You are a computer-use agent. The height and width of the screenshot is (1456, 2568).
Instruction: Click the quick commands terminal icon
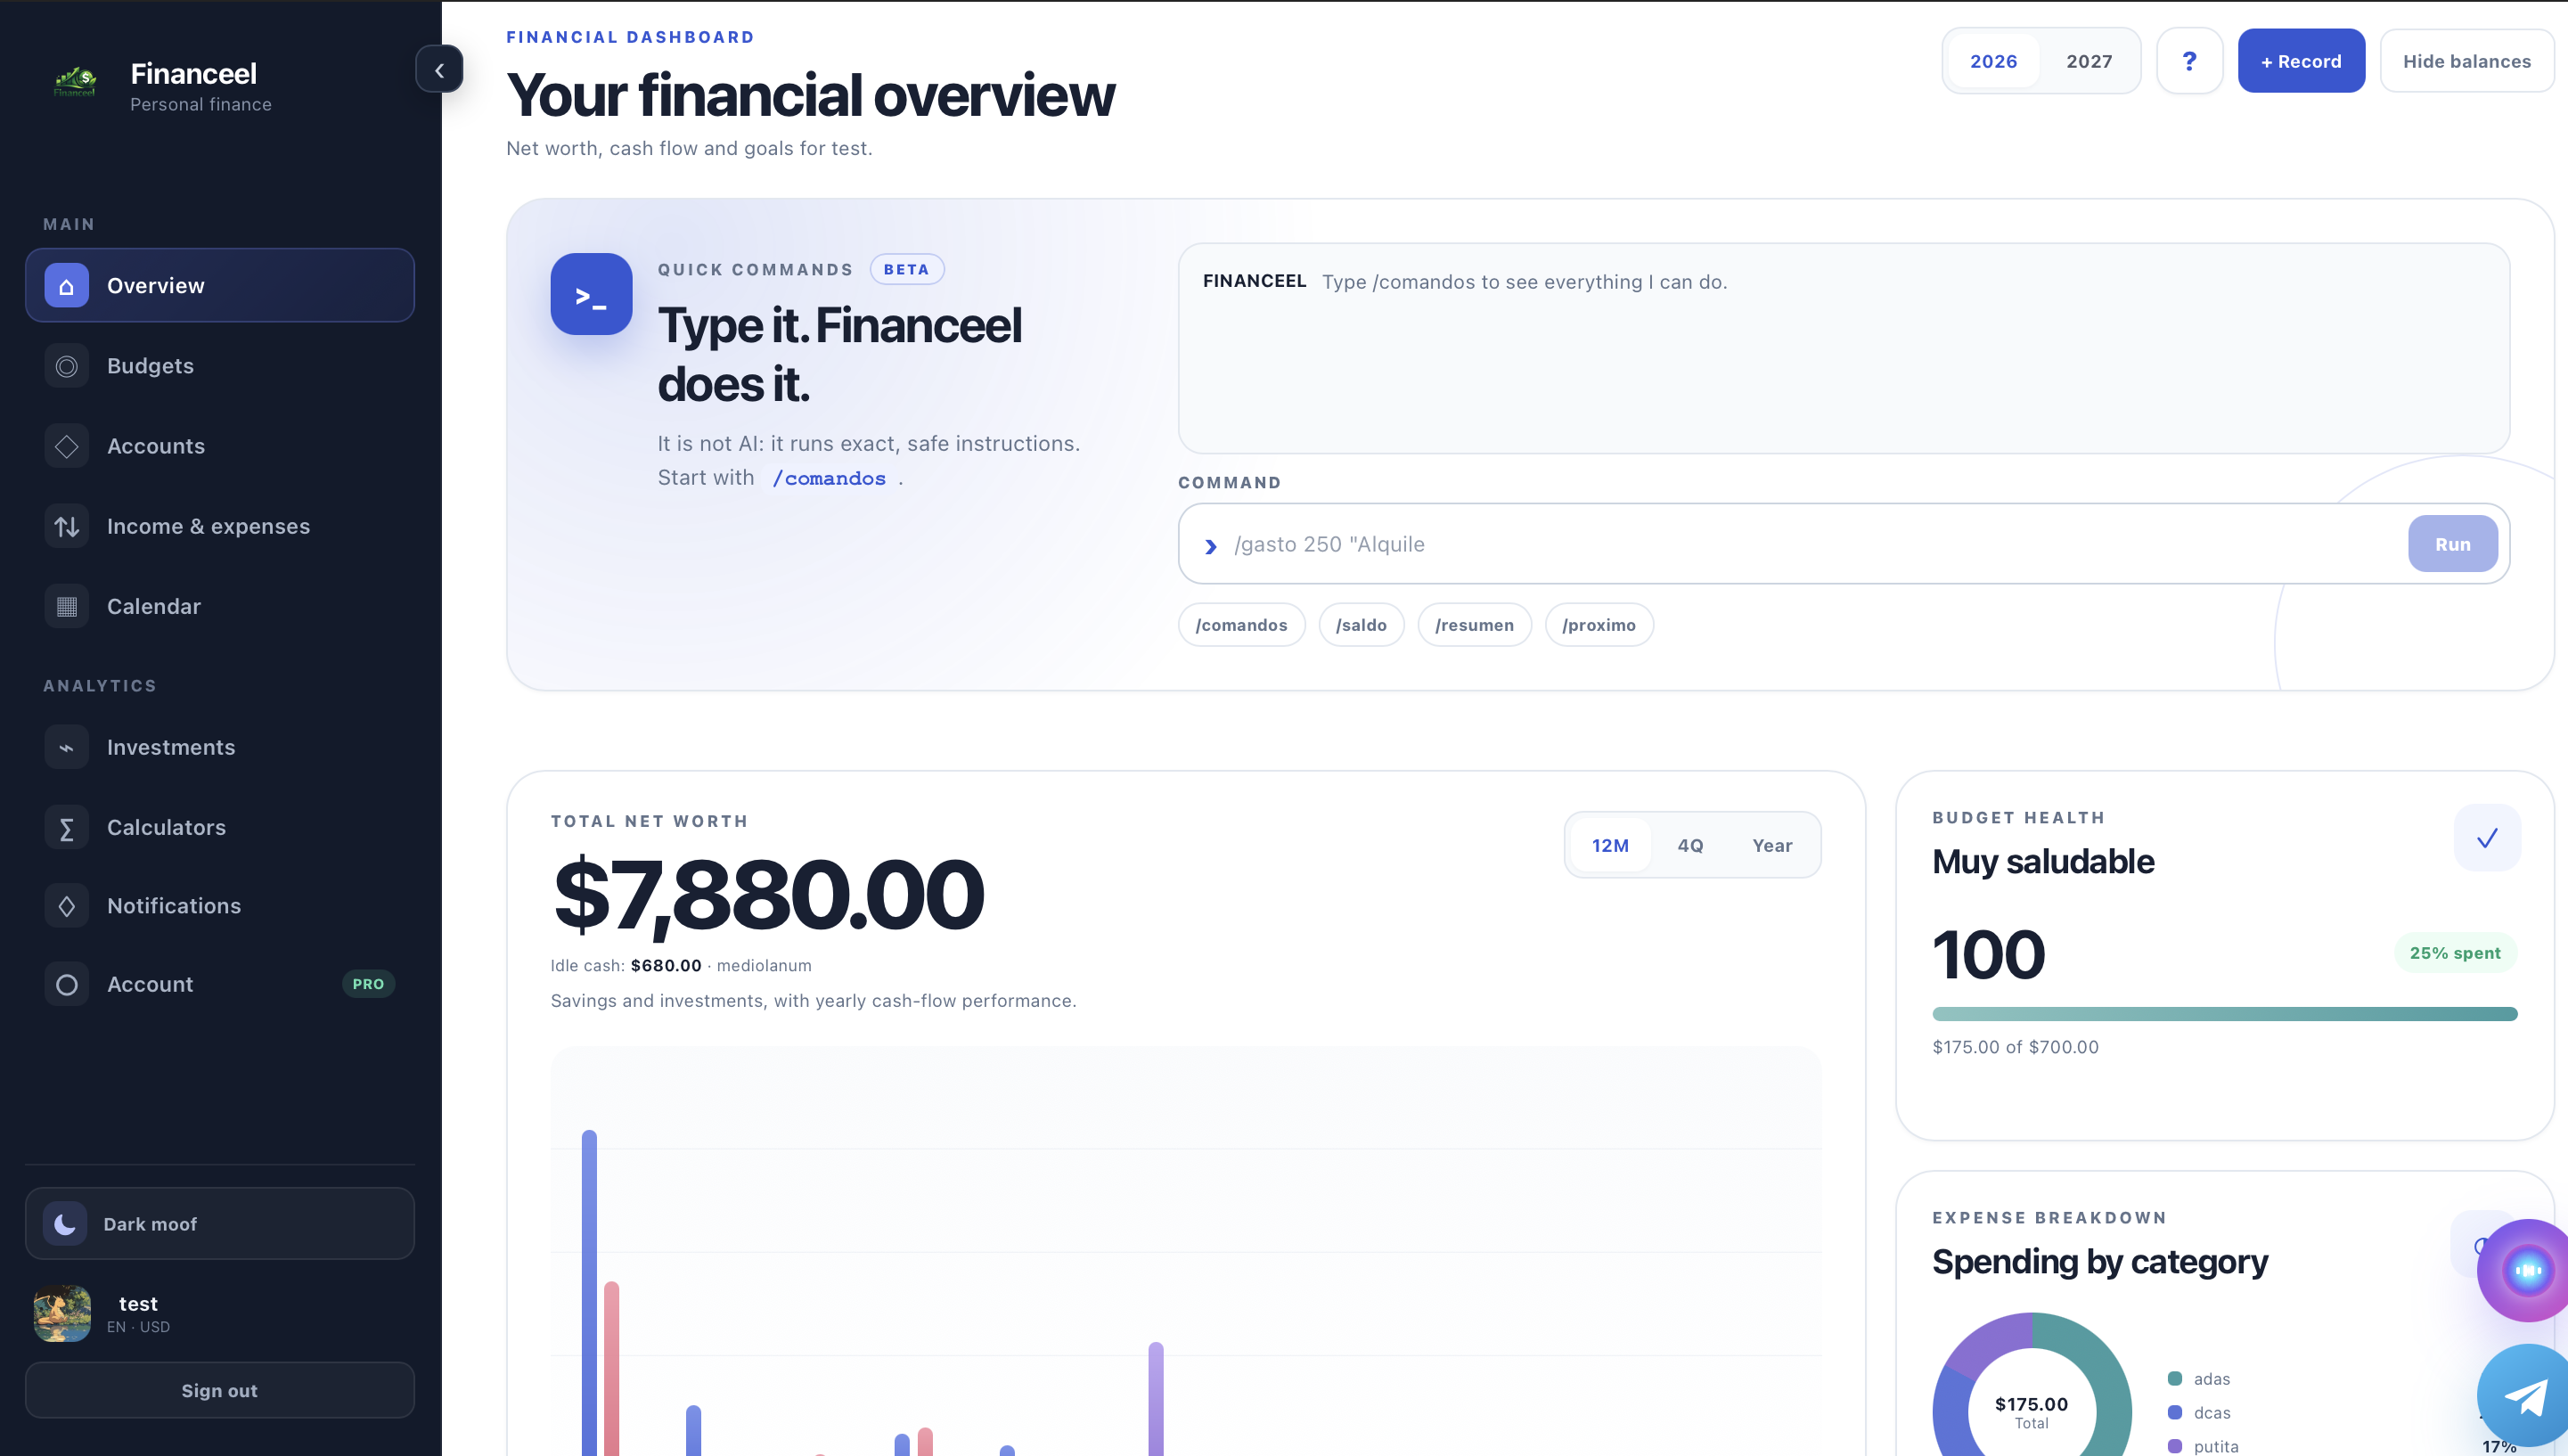pyautogui.click(x=591, y=294)
